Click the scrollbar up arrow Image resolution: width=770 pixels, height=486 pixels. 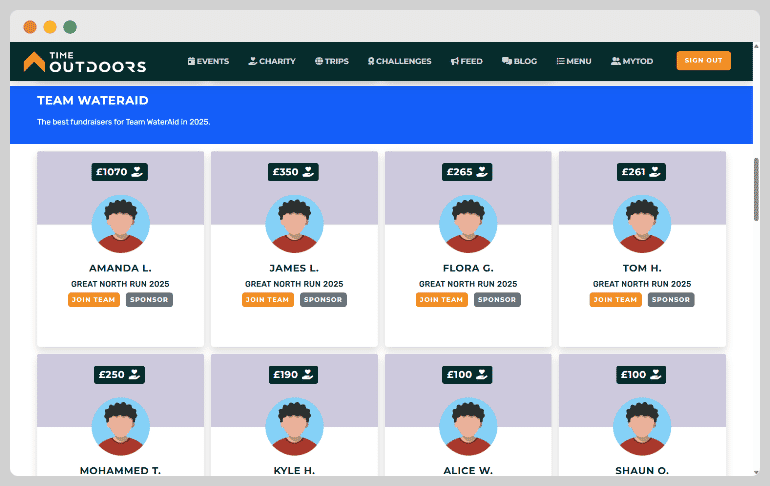tap(756, 46)
